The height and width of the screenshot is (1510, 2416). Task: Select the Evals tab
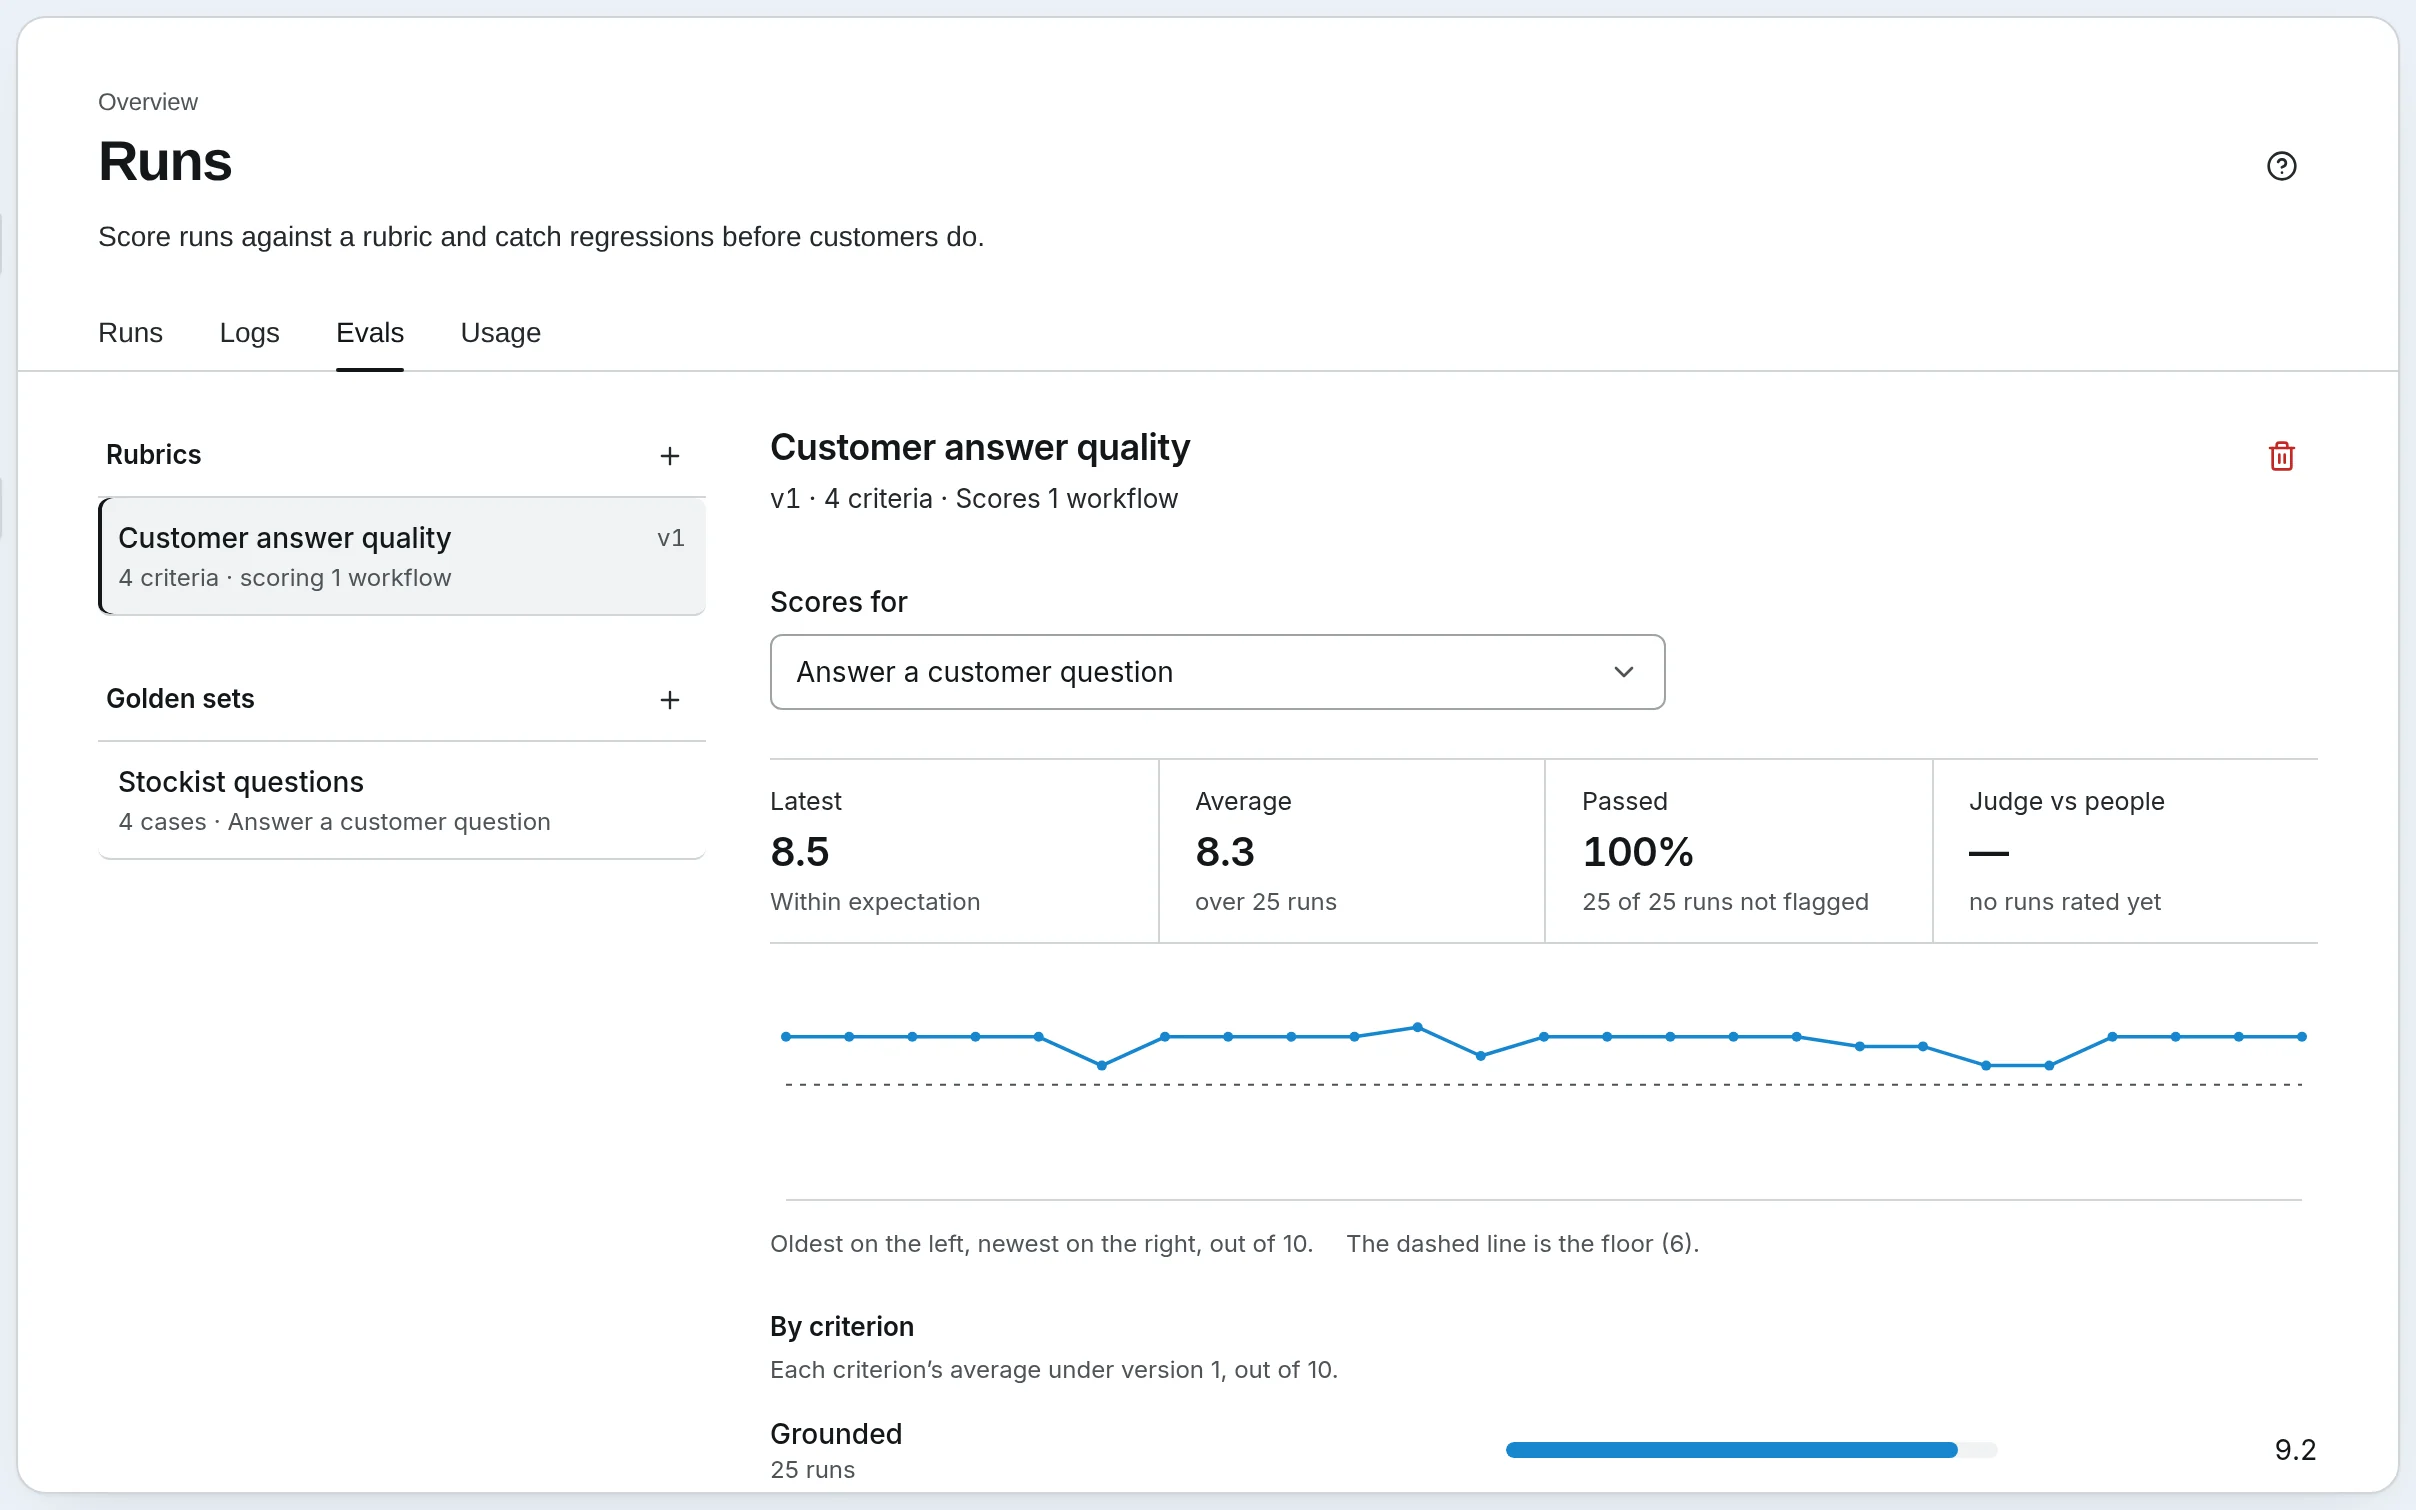(370, 333)
